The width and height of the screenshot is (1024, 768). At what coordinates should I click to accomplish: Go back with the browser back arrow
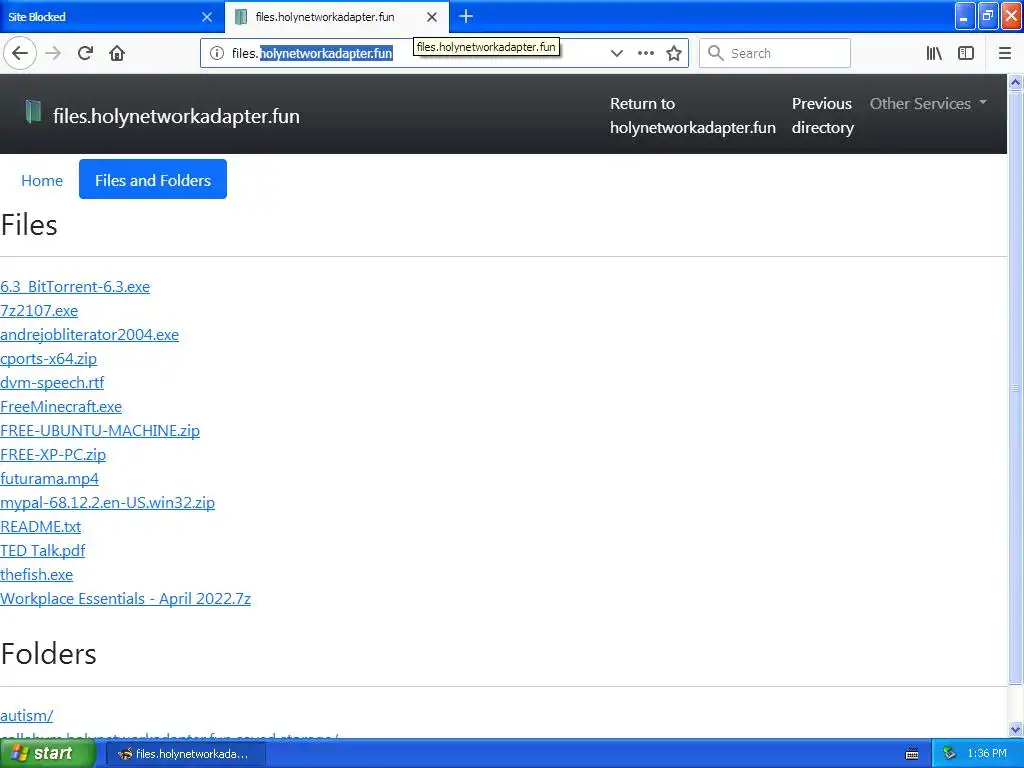coord(20,53)
